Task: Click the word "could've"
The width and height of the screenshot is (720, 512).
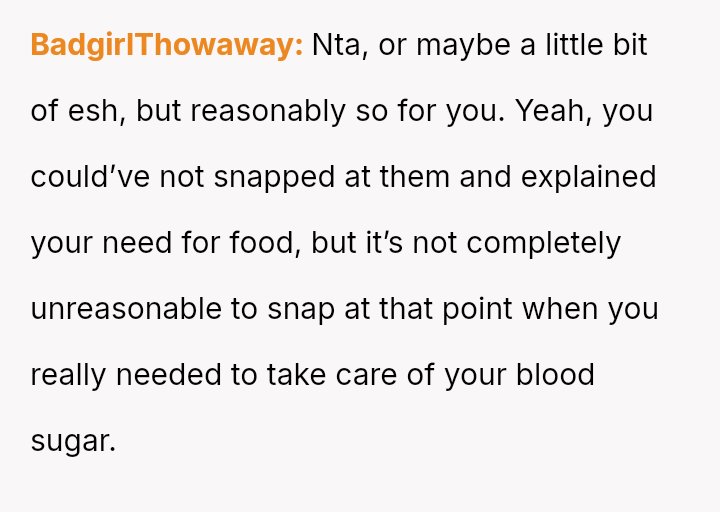Action: pos(90,177)
